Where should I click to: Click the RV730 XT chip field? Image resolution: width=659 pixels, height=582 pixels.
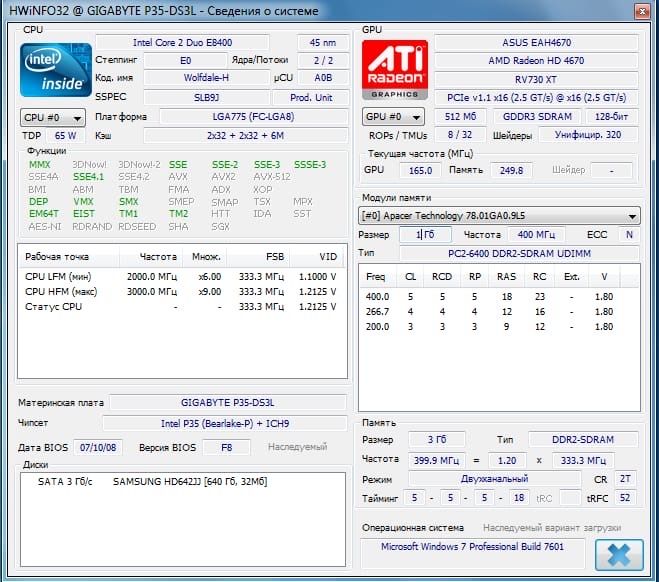click(x=536, y=79)
